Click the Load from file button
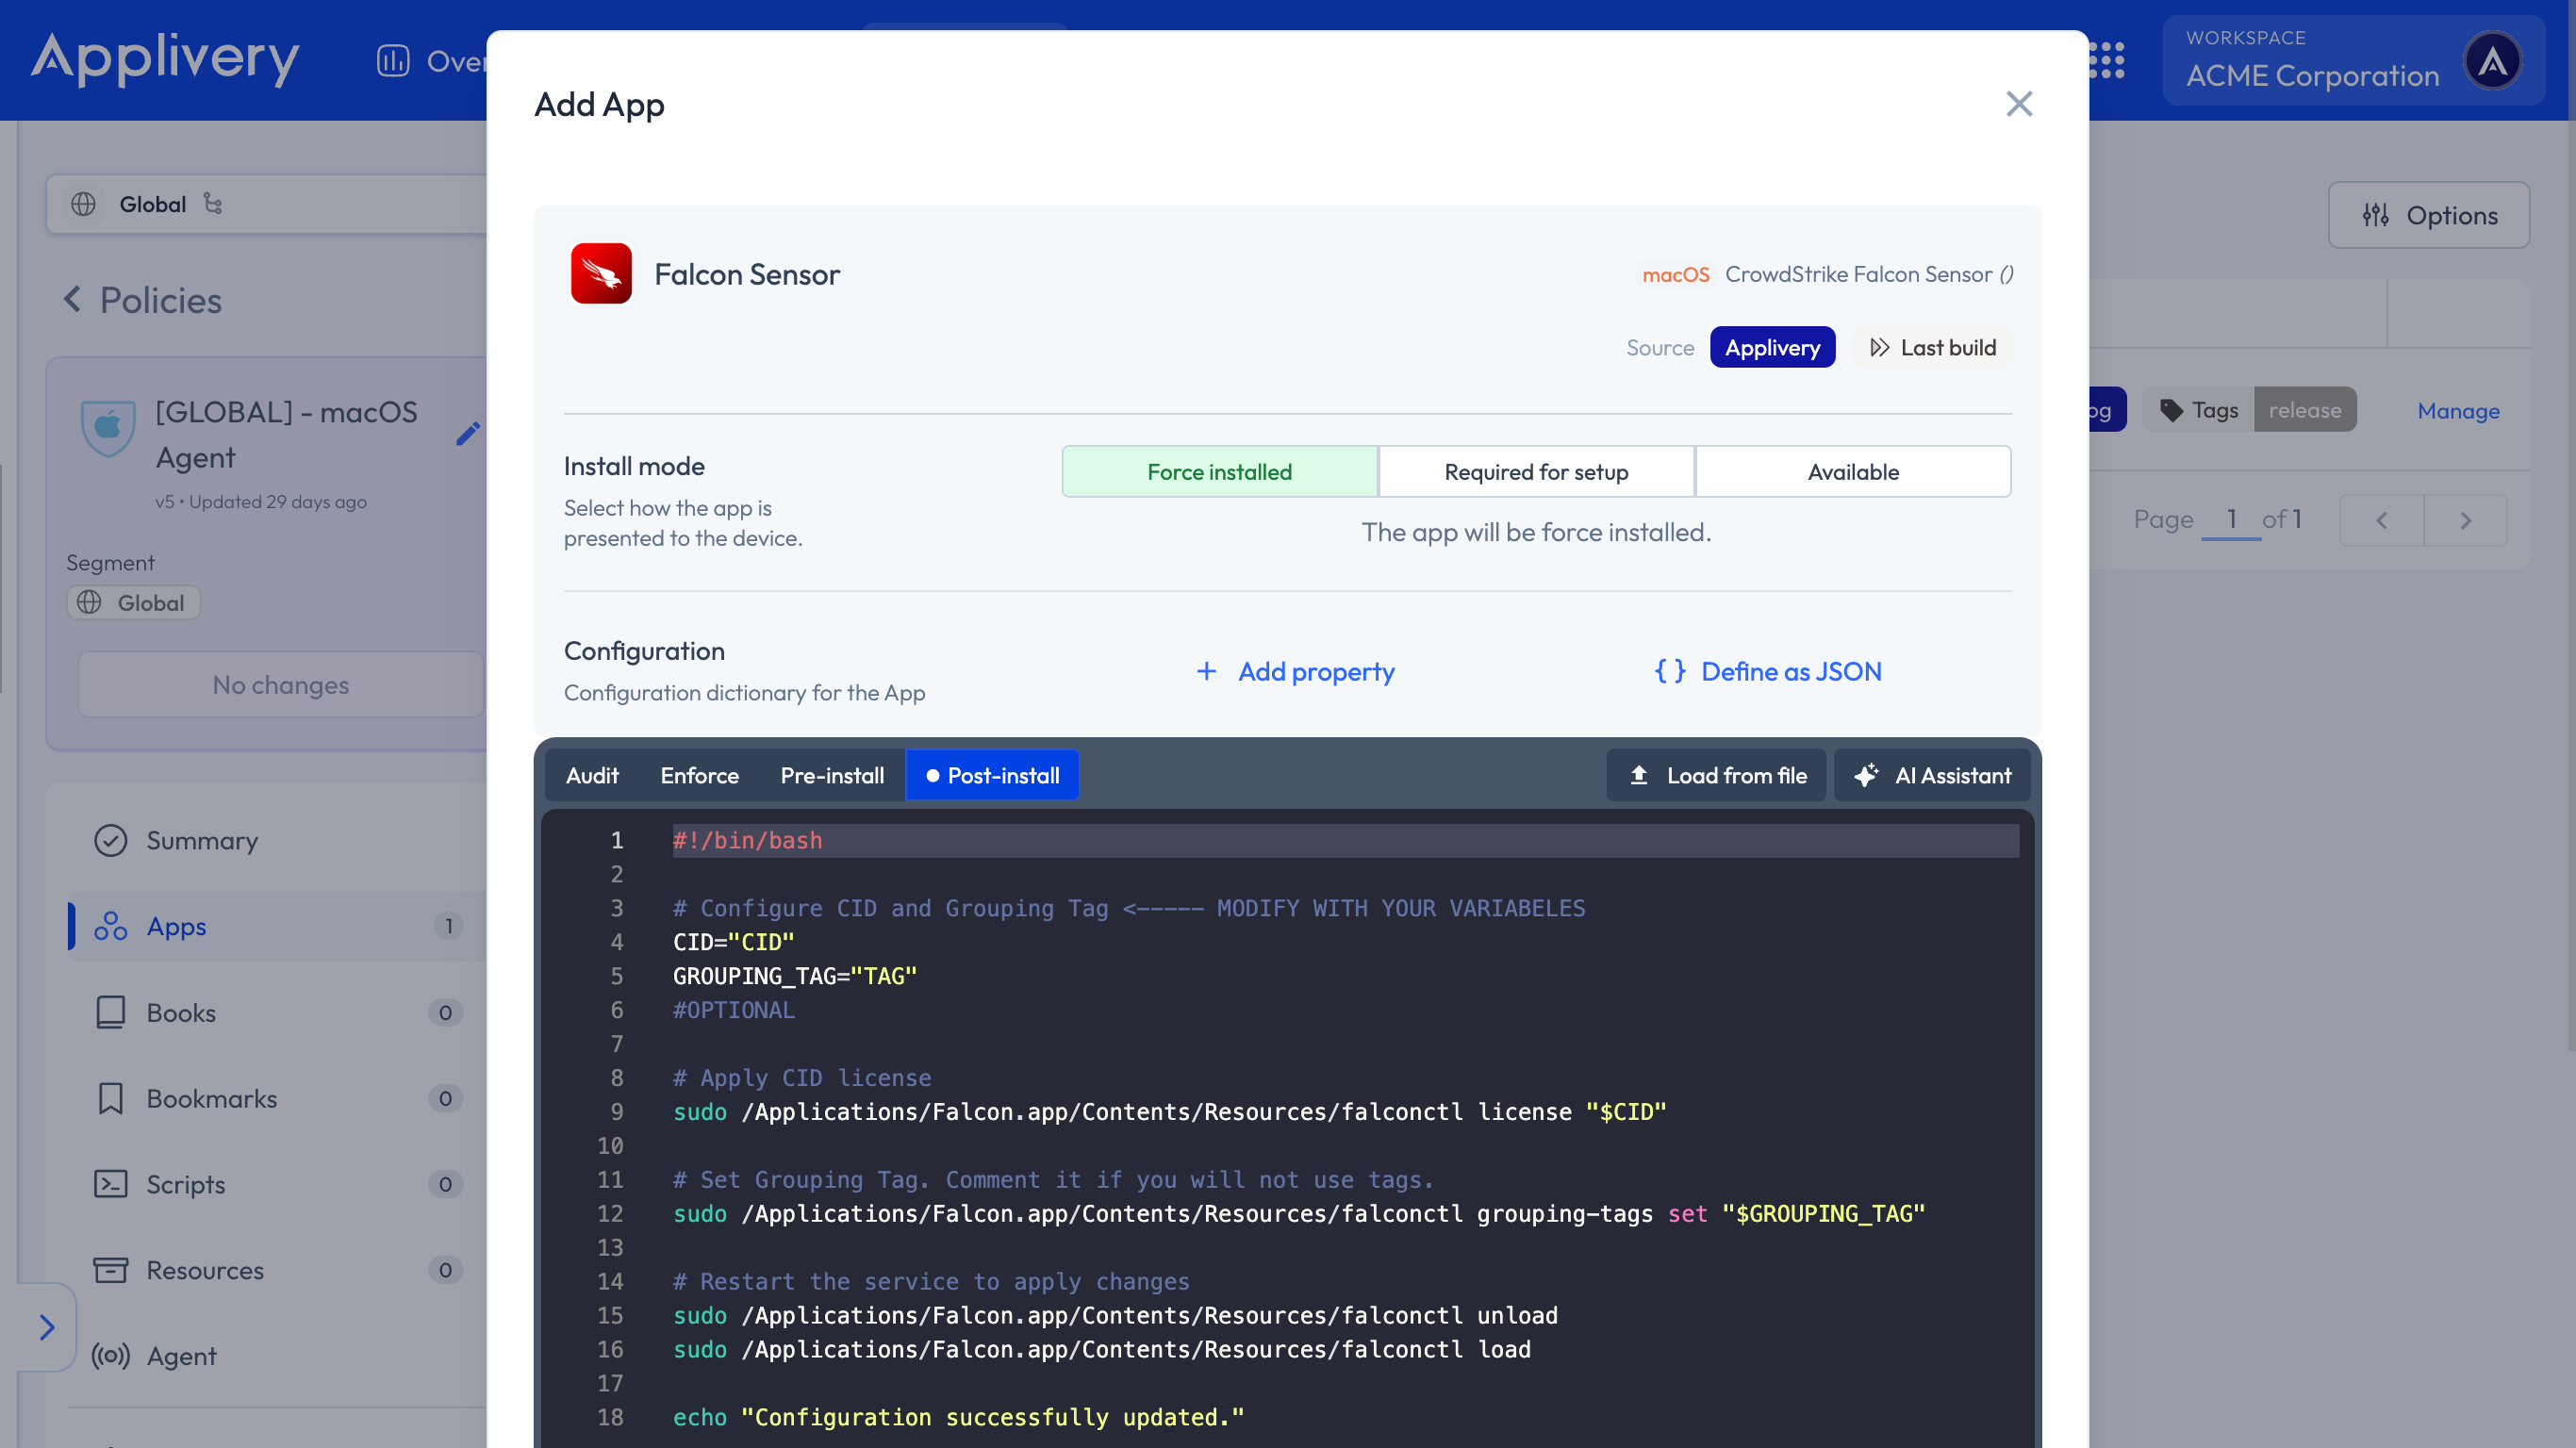2576x1448 pixels. point(1717,775)
